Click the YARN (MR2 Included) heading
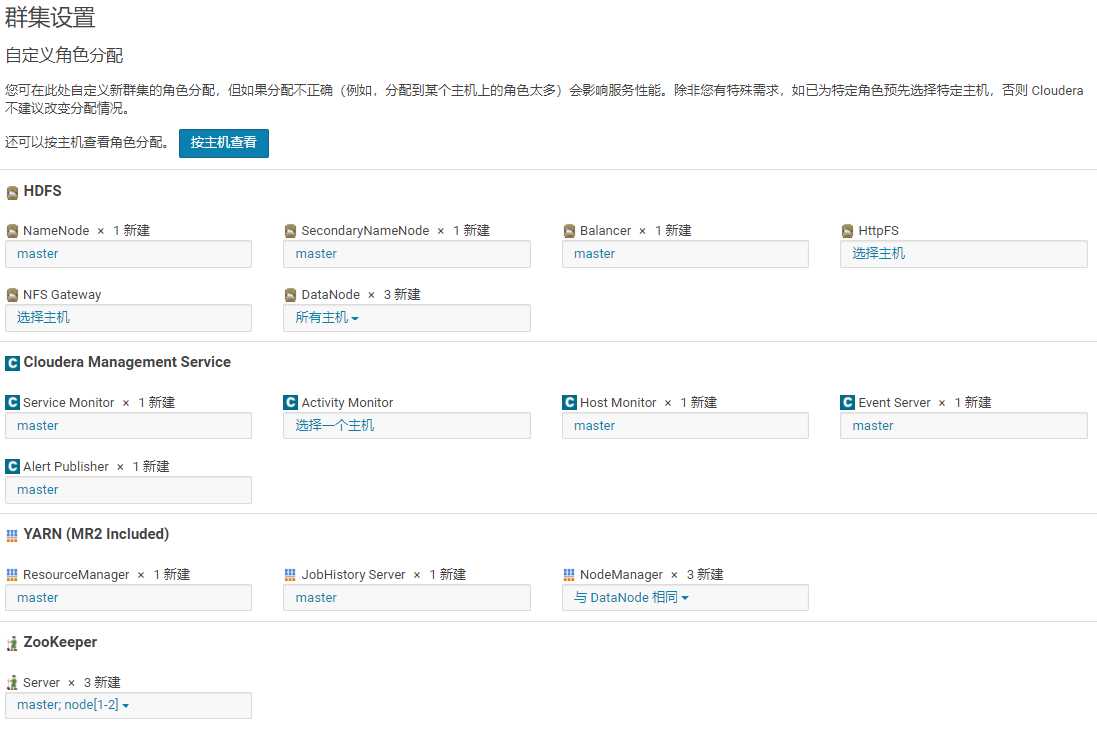 point(97,534)
